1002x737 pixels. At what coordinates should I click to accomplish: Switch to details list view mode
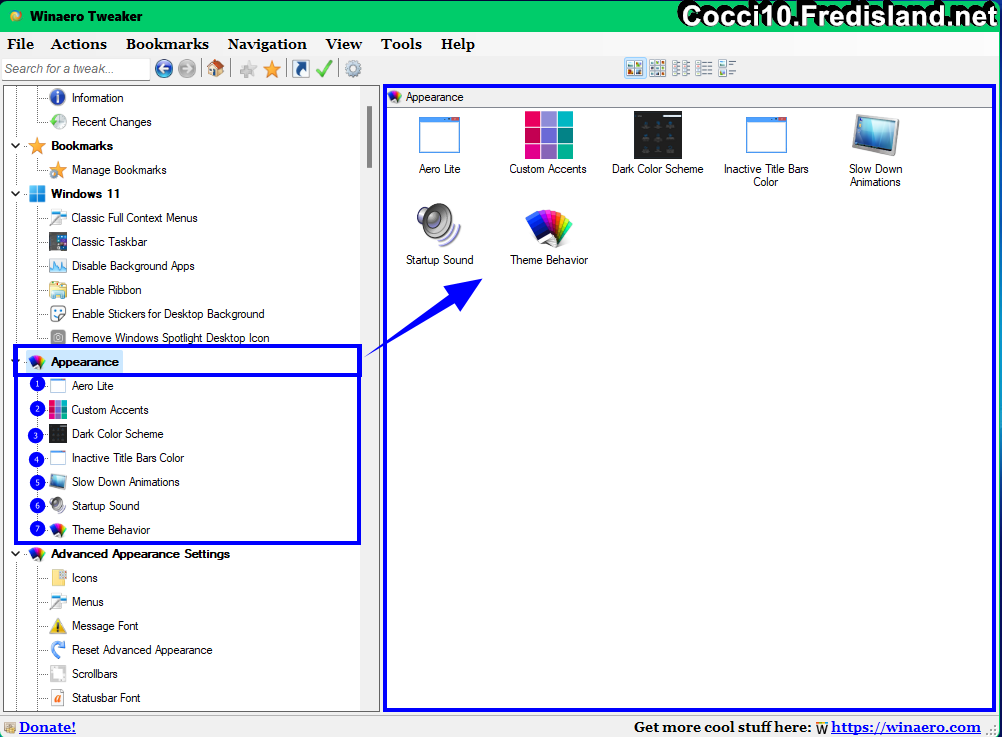[x=704, y=68]
